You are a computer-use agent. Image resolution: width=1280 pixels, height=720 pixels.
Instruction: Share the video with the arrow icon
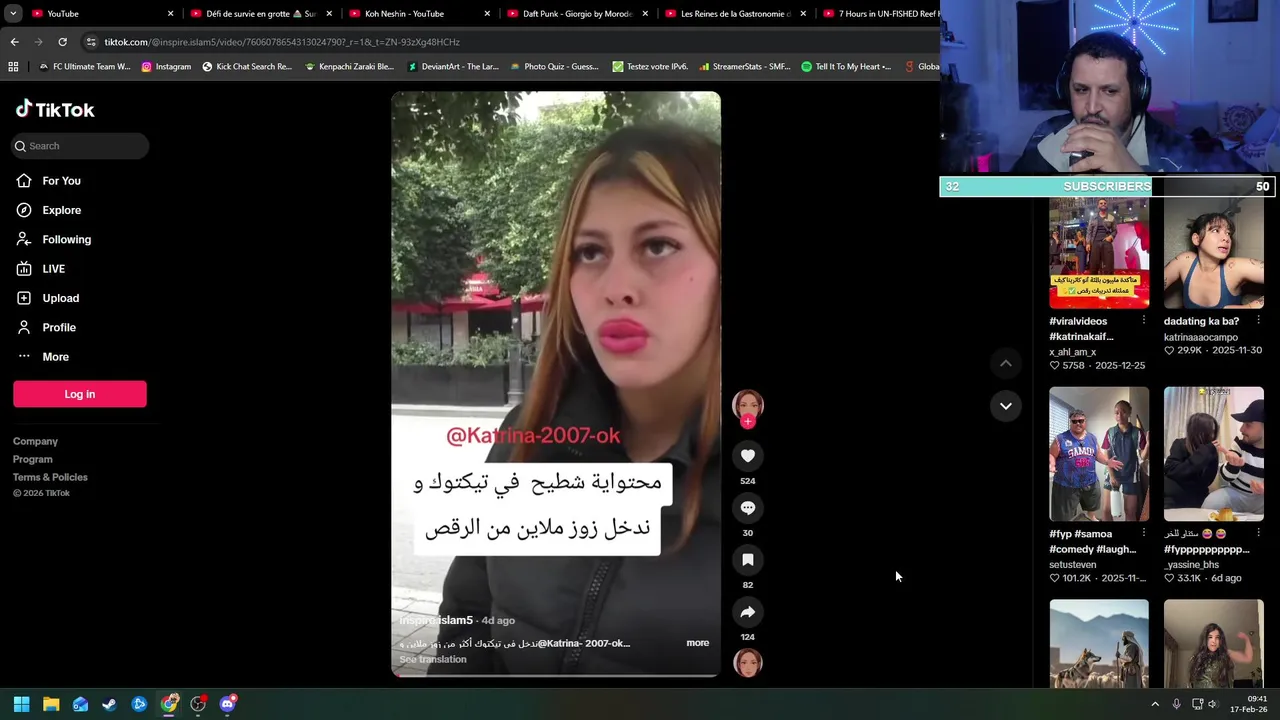click(747, 612)
